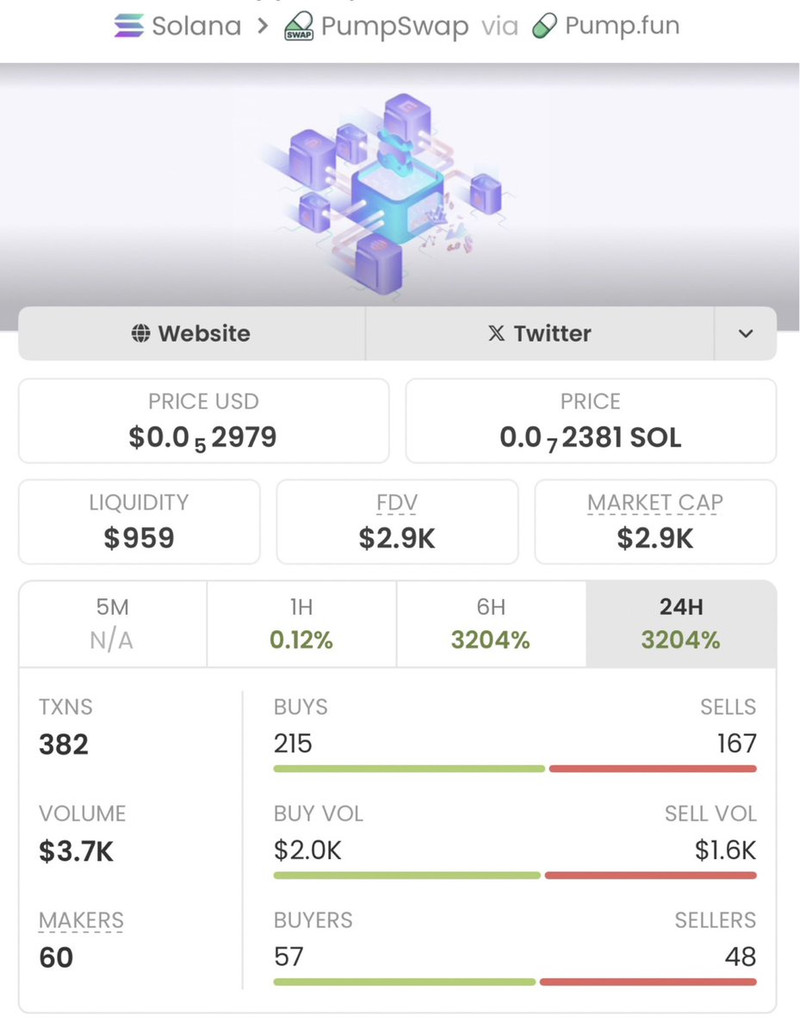
Task: Switch to the 1H timeframe tab
Action: tap(301, 624)
